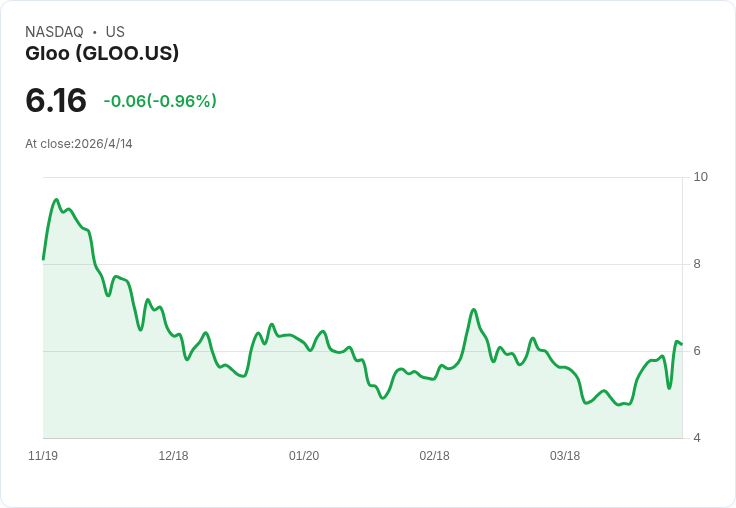Select the 02/18 date on the x-axis
736x508 pixels.
434,456
